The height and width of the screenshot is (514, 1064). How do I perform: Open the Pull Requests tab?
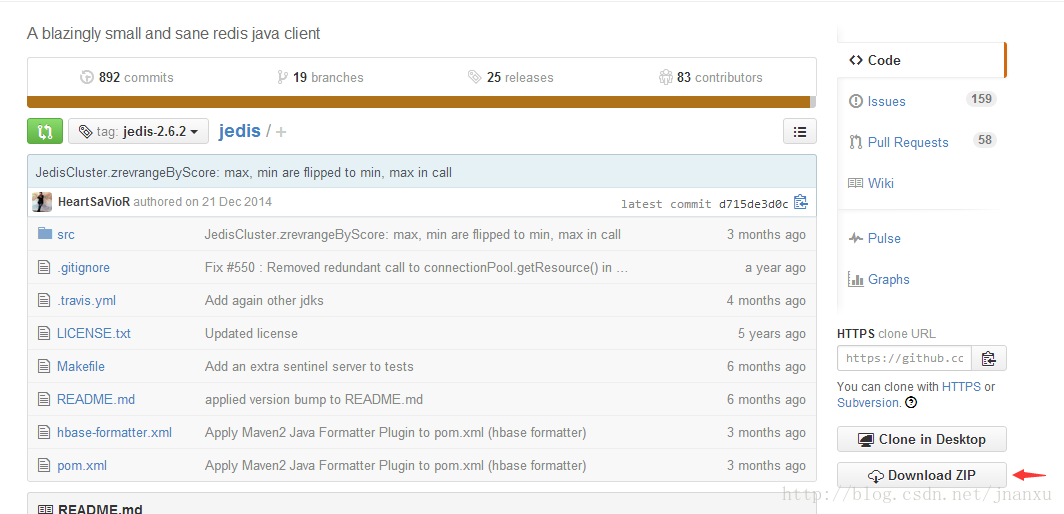click(907, 142)
